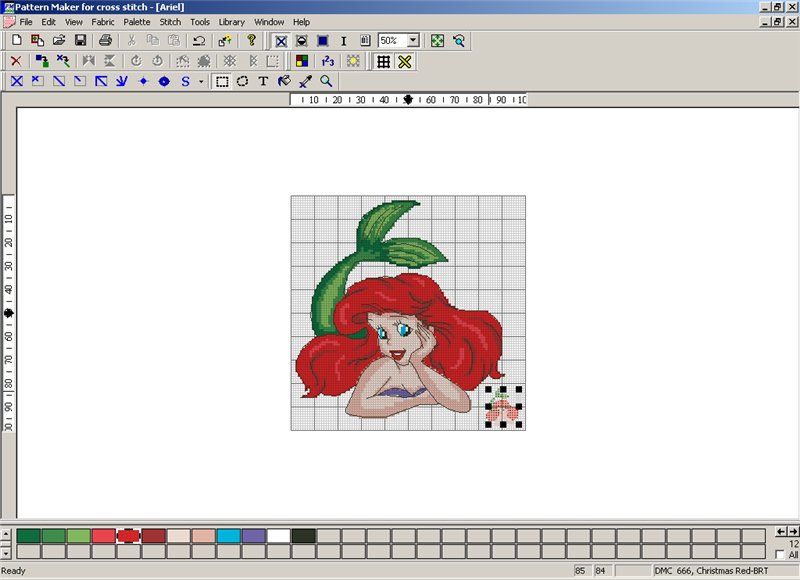Open a file with the folder icon
The width and height of the screenshot is (800, 580).
(x=59, y=40)
